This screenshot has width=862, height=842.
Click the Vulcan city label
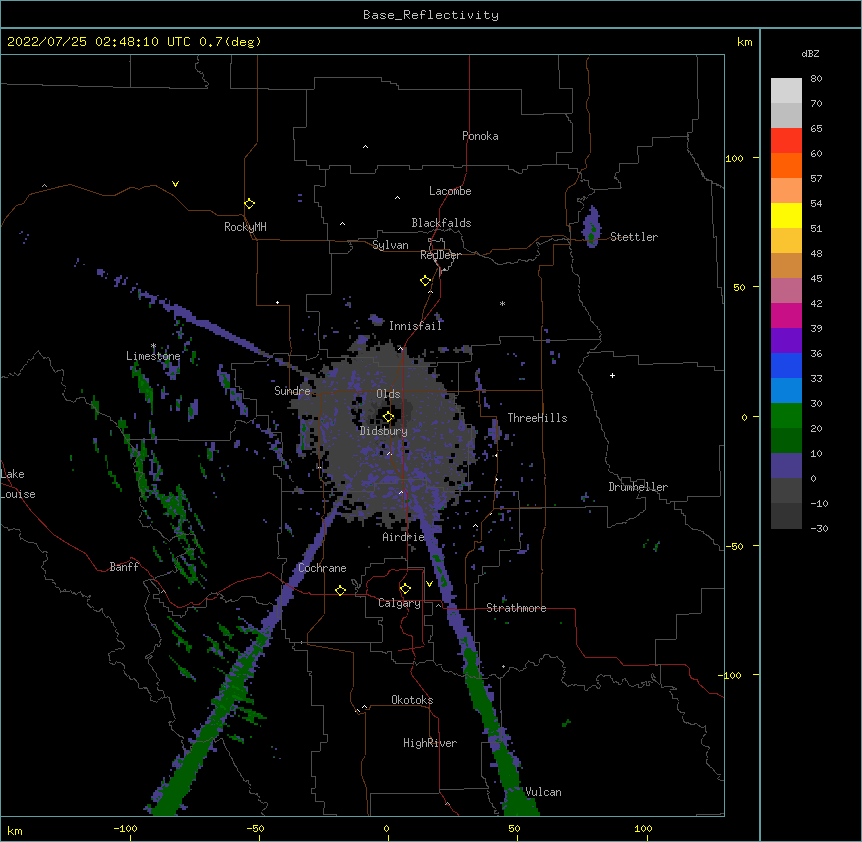544,792
